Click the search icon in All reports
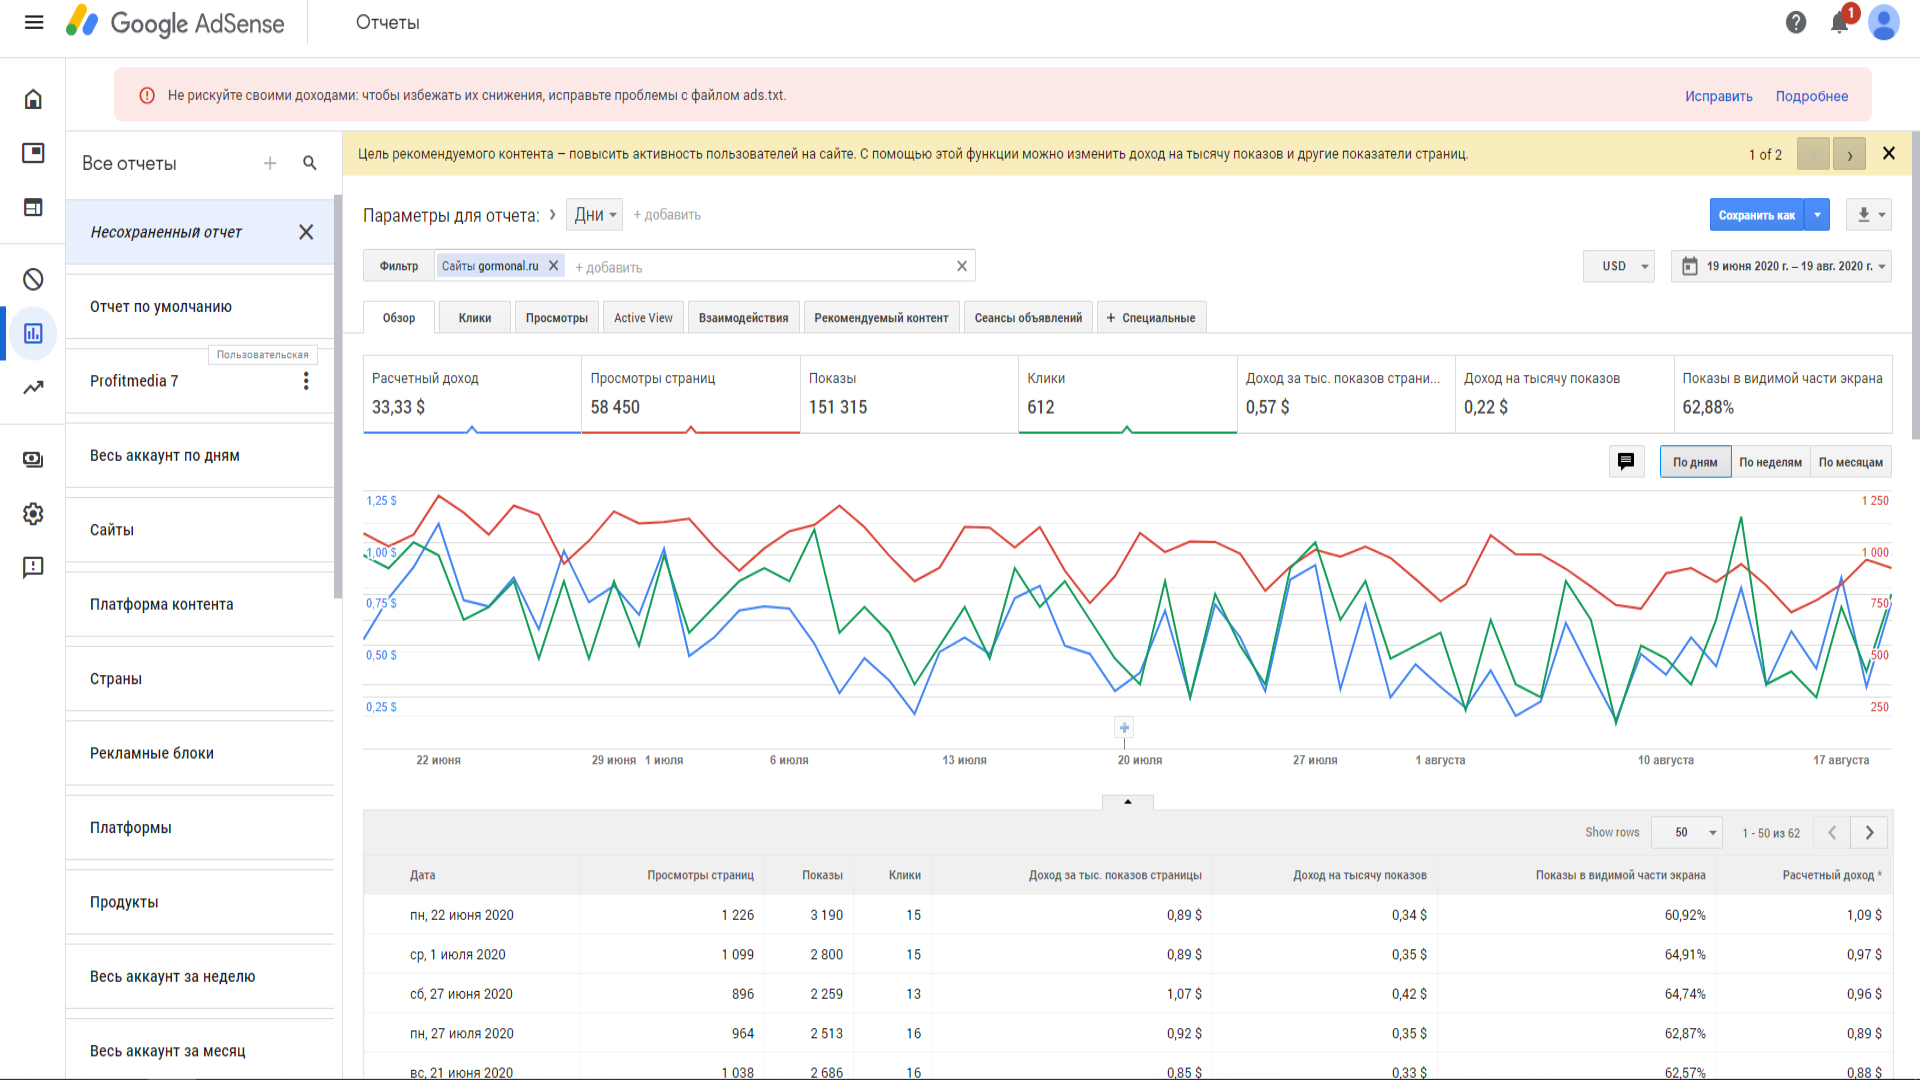Screen dimensions: 1920x1080 (310, 163)
